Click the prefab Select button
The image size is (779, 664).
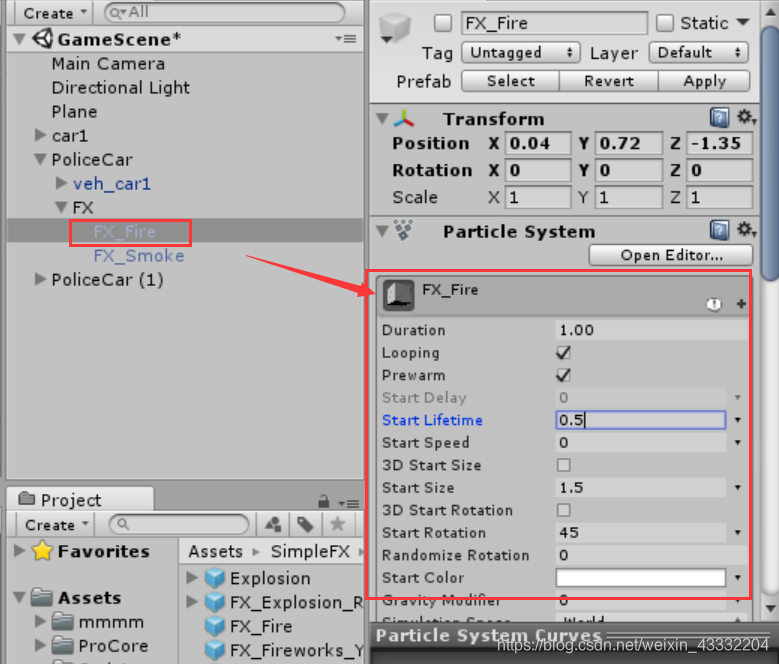click(510, 81)
